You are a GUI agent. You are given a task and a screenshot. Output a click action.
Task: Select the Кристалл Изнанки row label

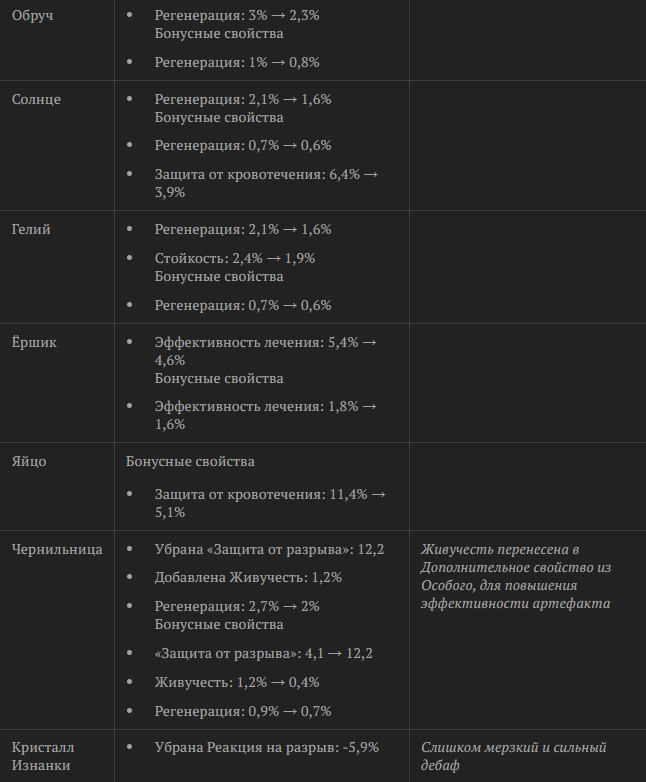tap(43, 756)
